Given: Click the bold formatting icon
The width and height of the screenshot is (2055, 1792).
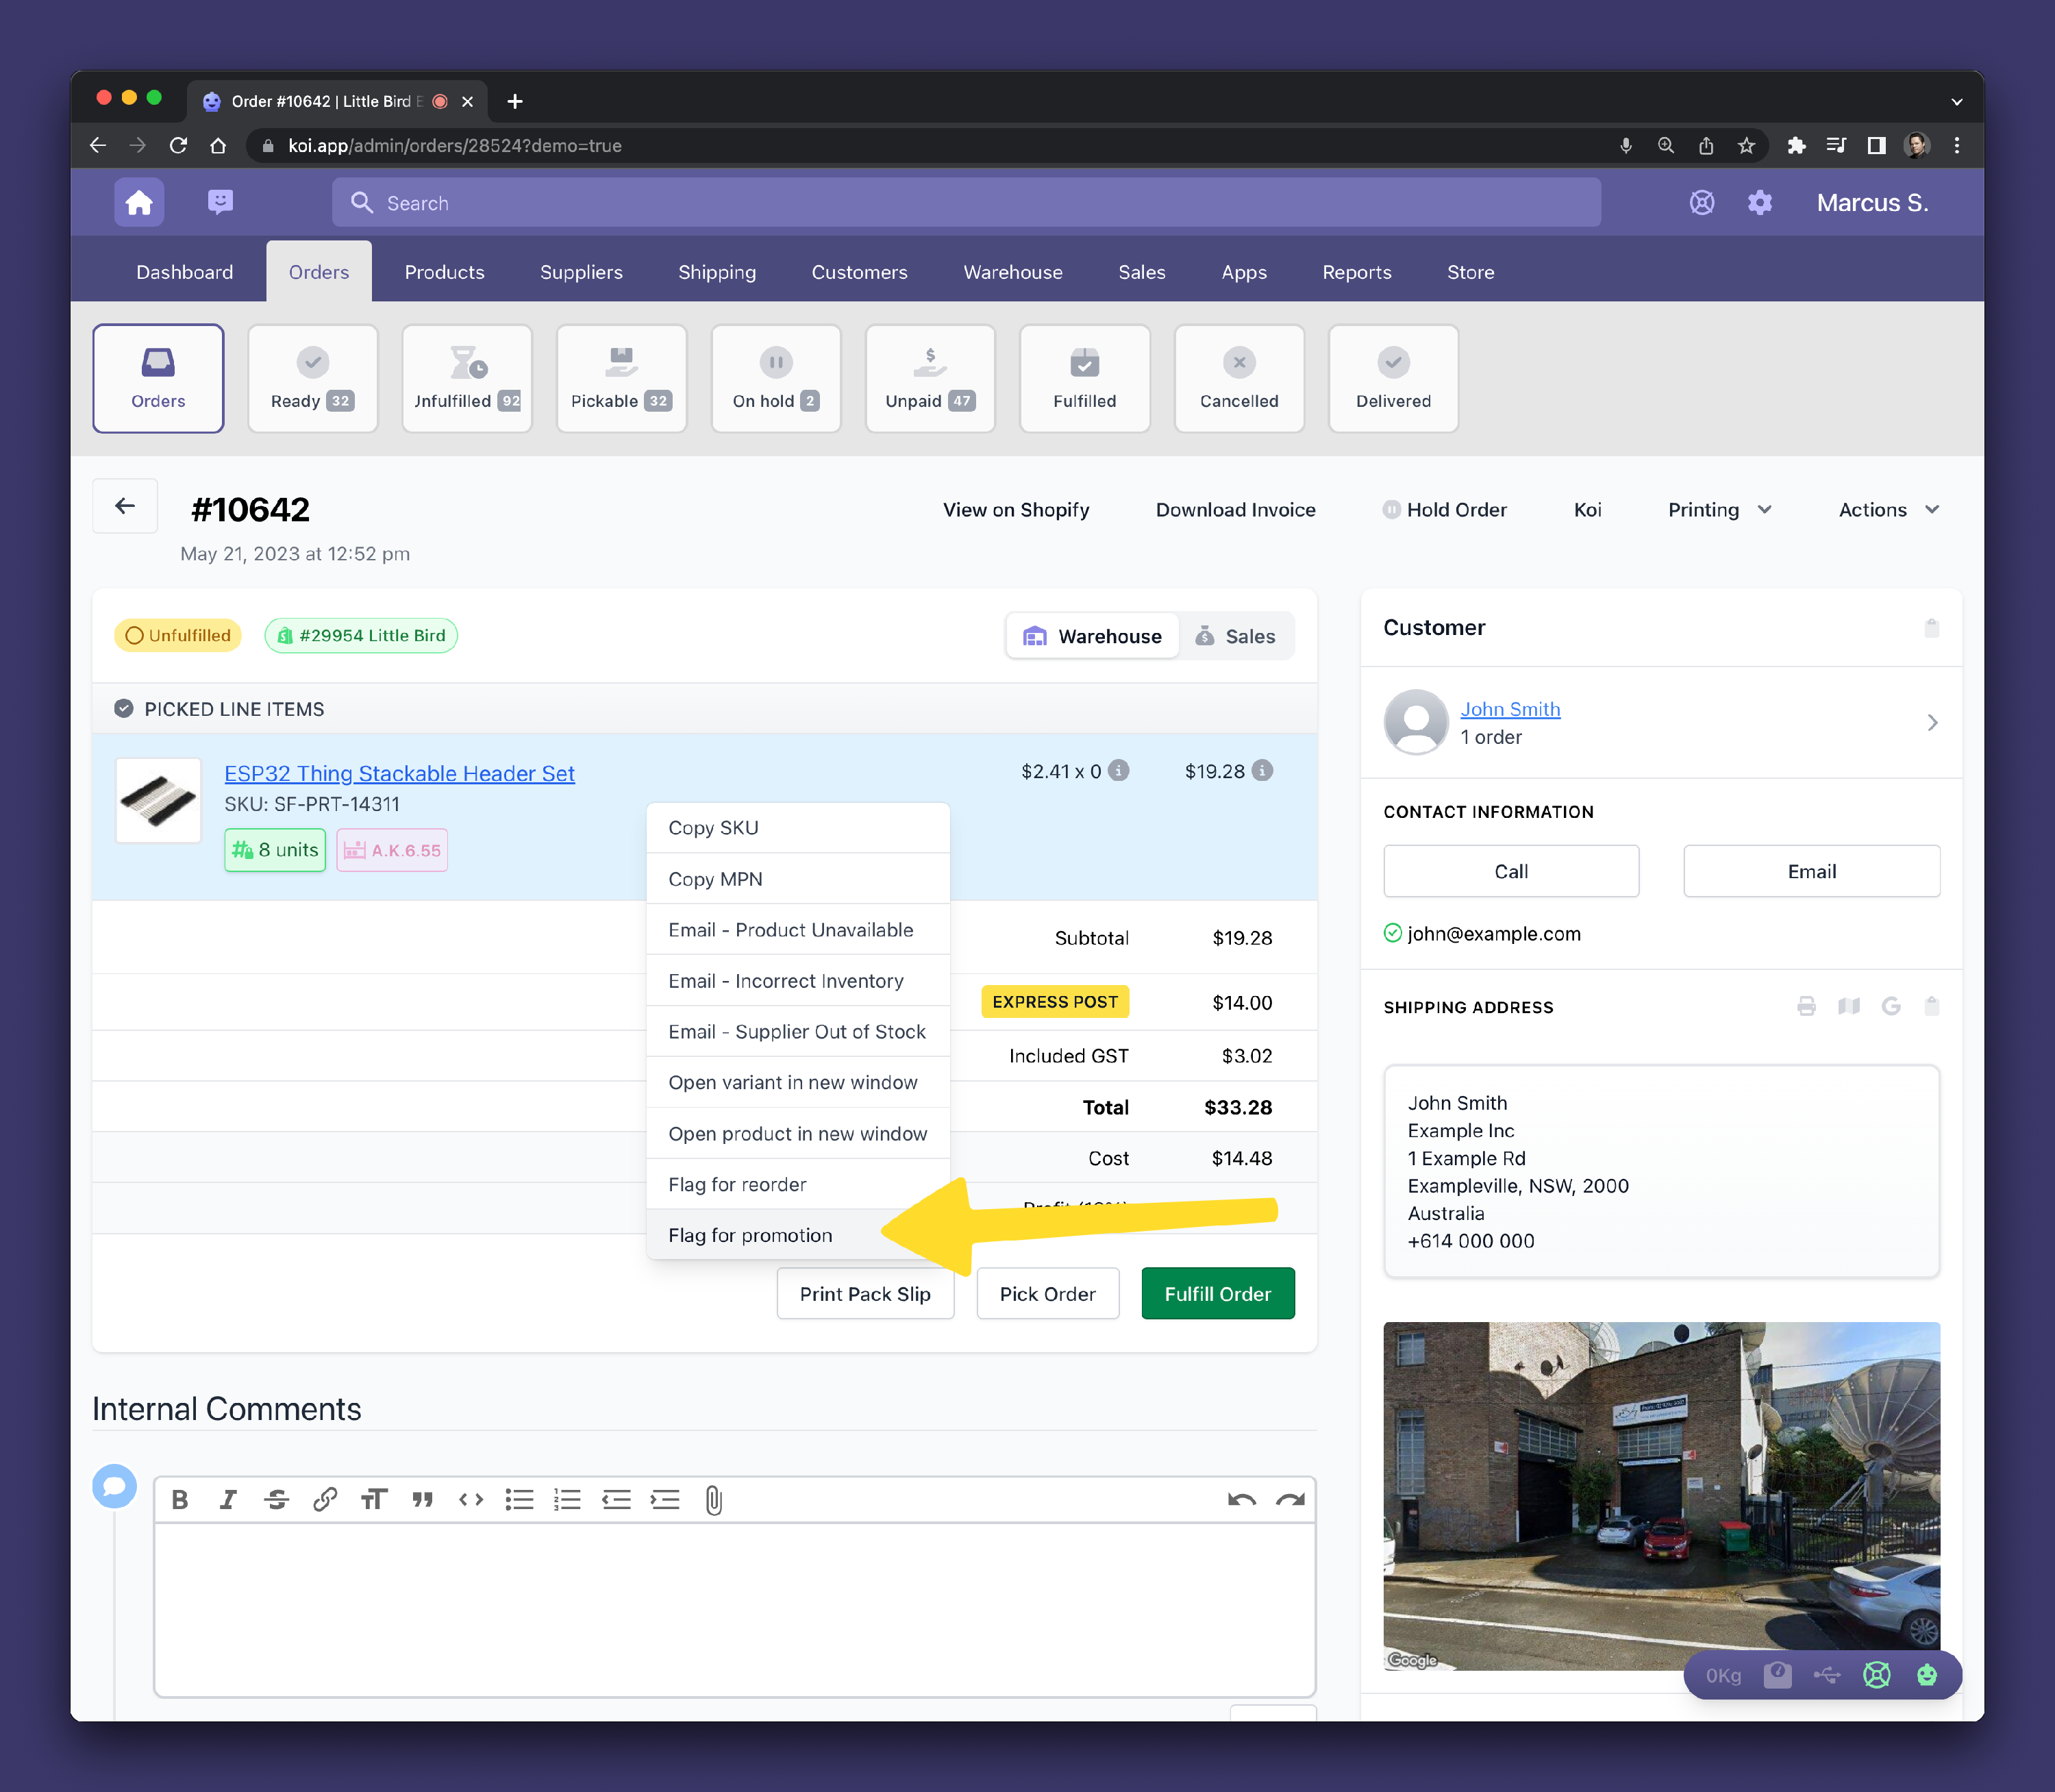Looking at the screenshot, I should (180, 1499).
